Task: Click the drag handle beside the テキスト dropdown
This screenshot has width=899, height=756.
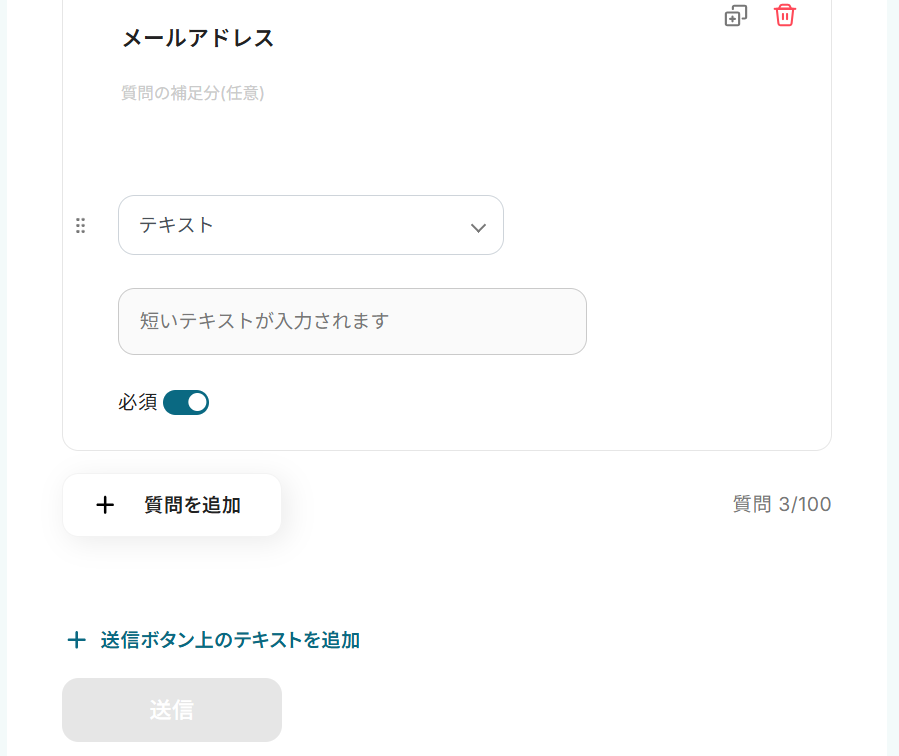Action: pos(81,226)
